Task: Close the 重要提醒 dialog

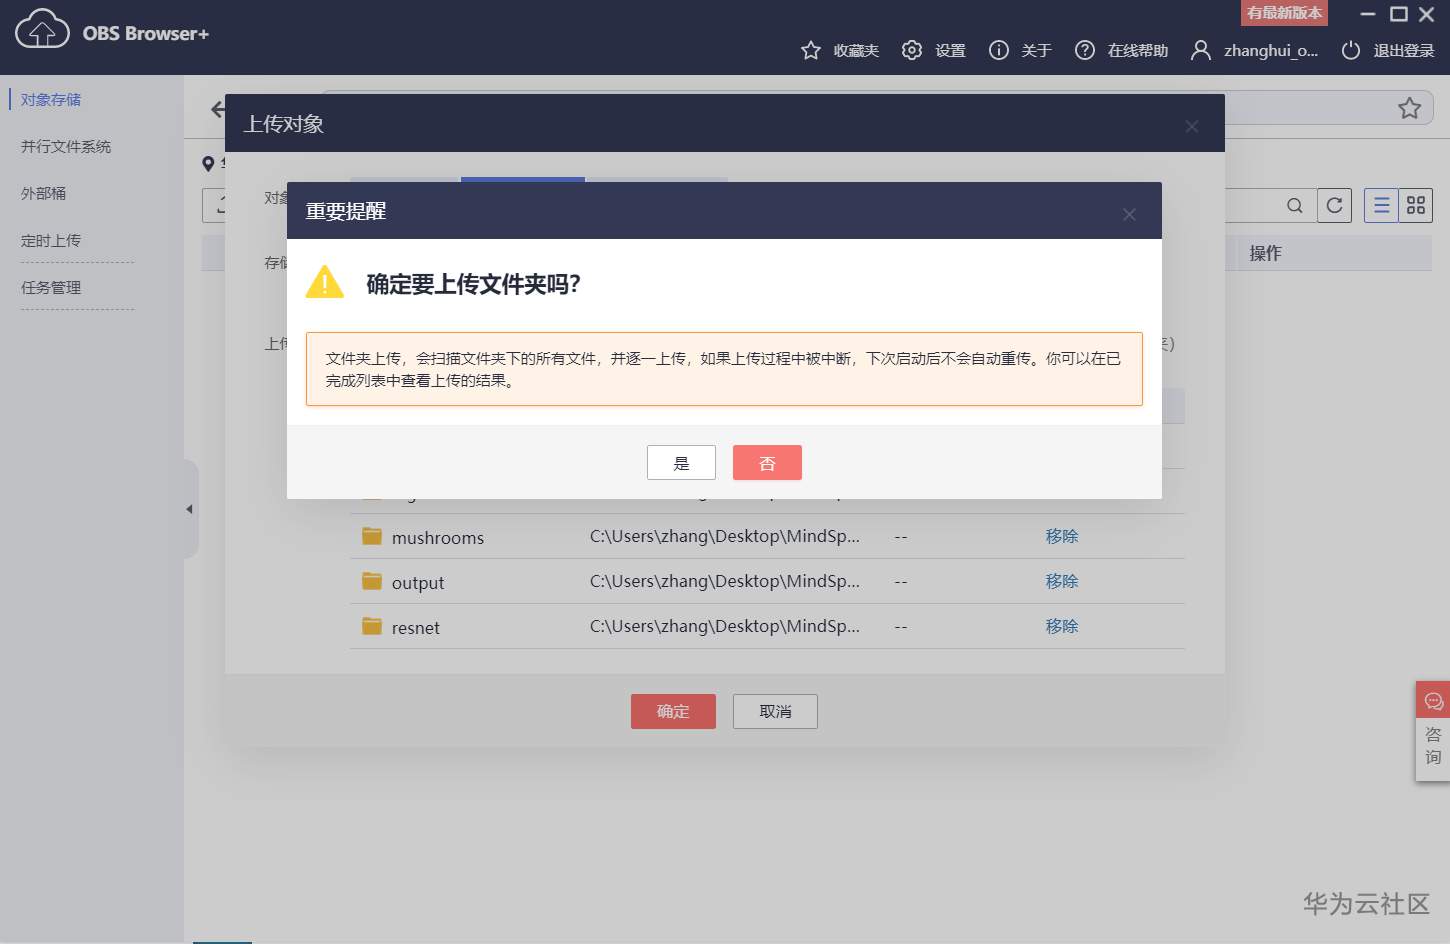Action: click(x=1129, y=214)
